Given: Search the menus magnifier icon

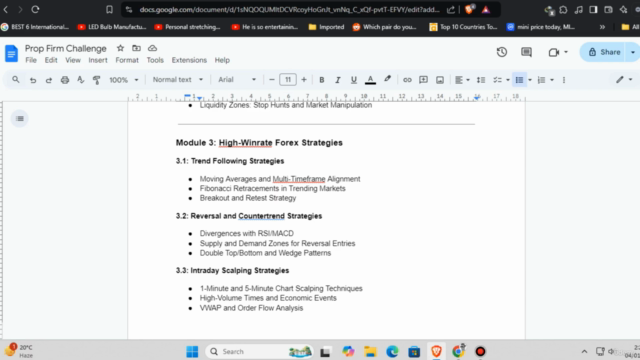Looking at the screenshot, I should 16,80.
